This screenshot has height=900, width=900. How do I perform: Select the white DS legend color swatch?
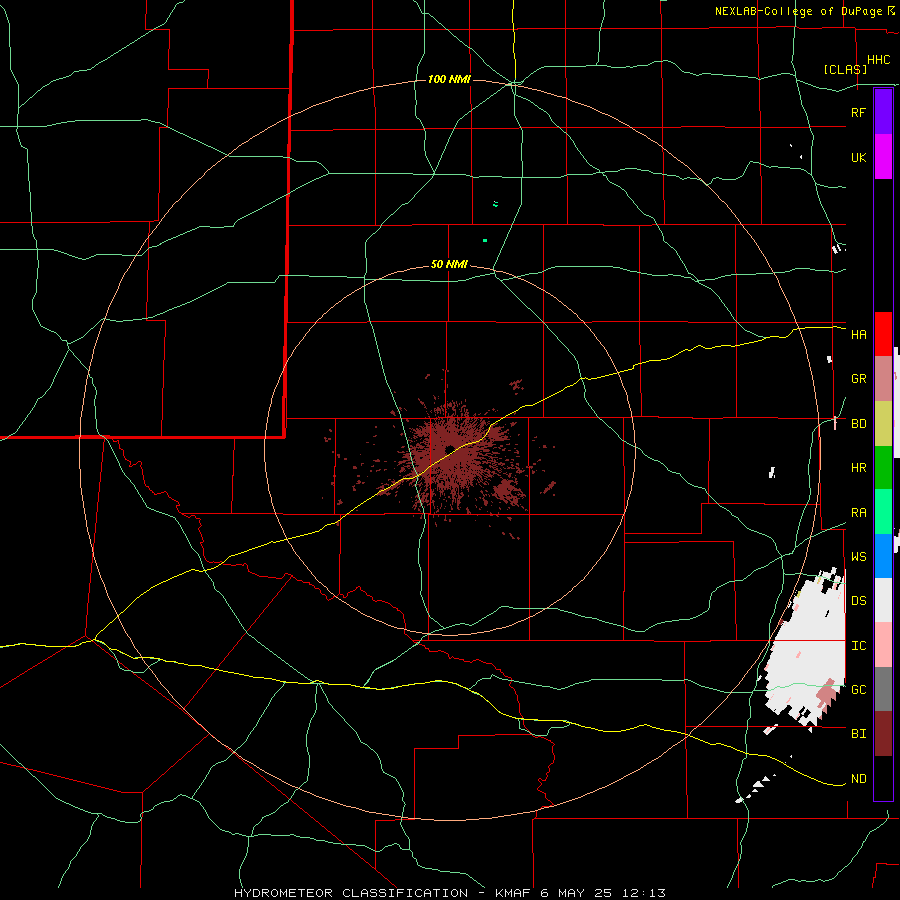point(883,600)
